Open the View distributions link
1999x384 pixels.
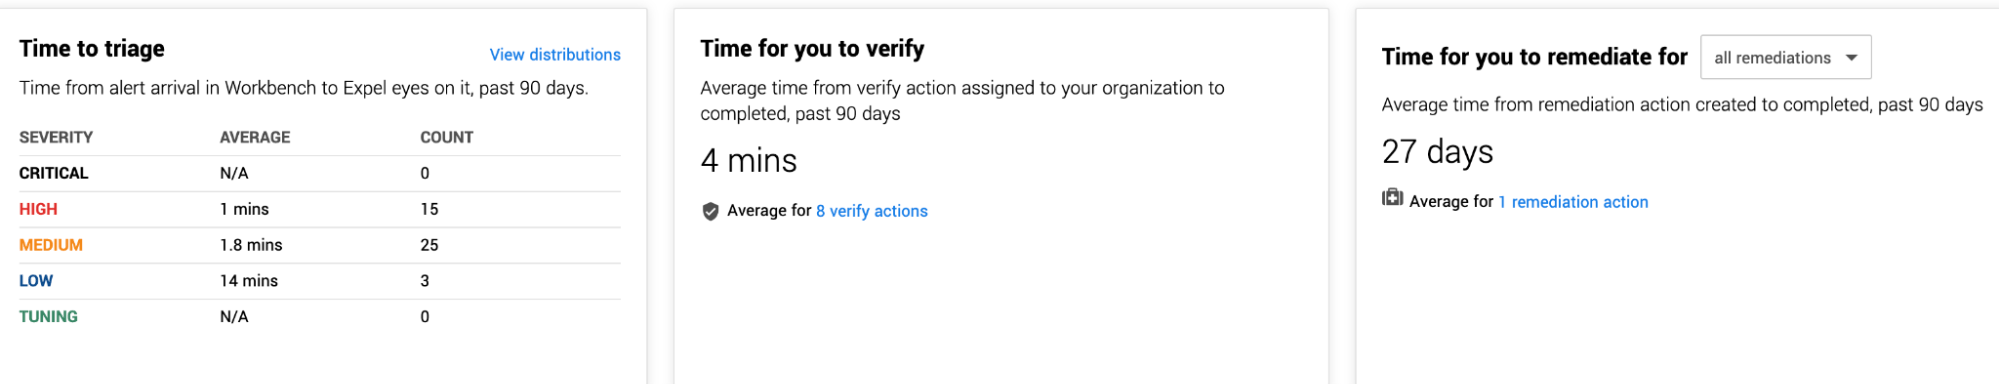pos(555,55)
